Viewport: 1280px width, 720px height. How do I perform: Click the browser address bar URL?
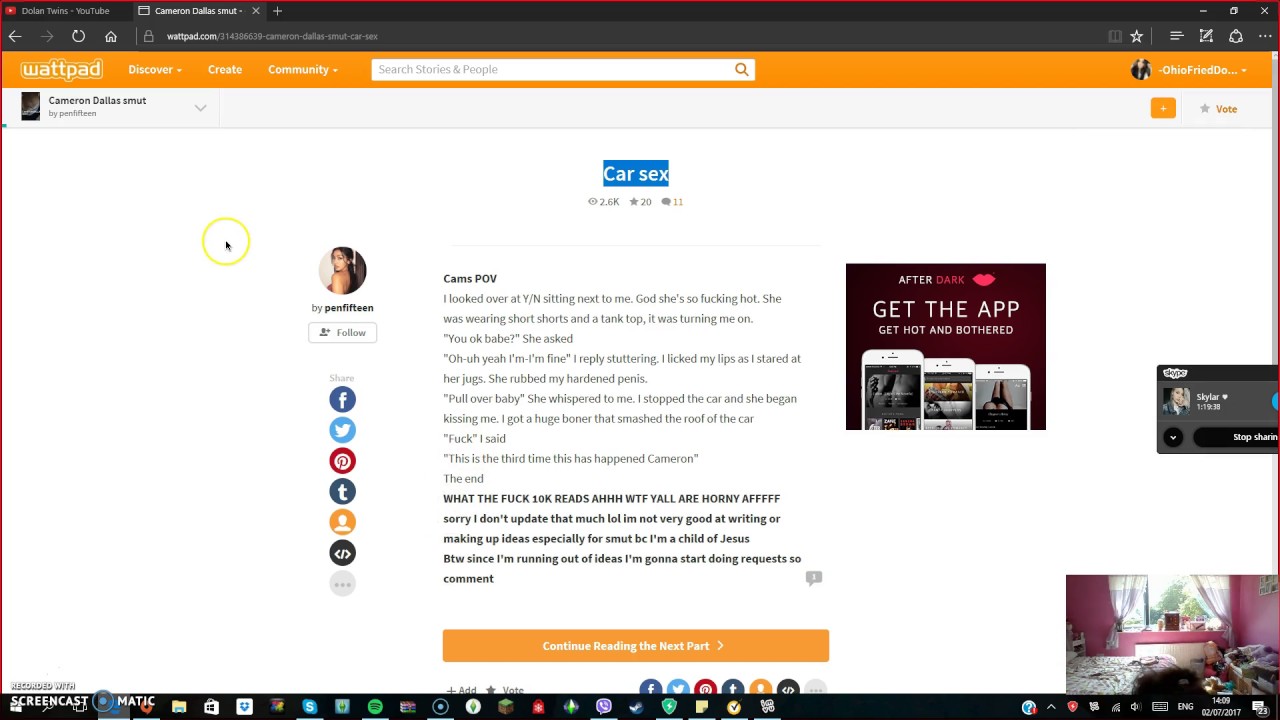272,36
